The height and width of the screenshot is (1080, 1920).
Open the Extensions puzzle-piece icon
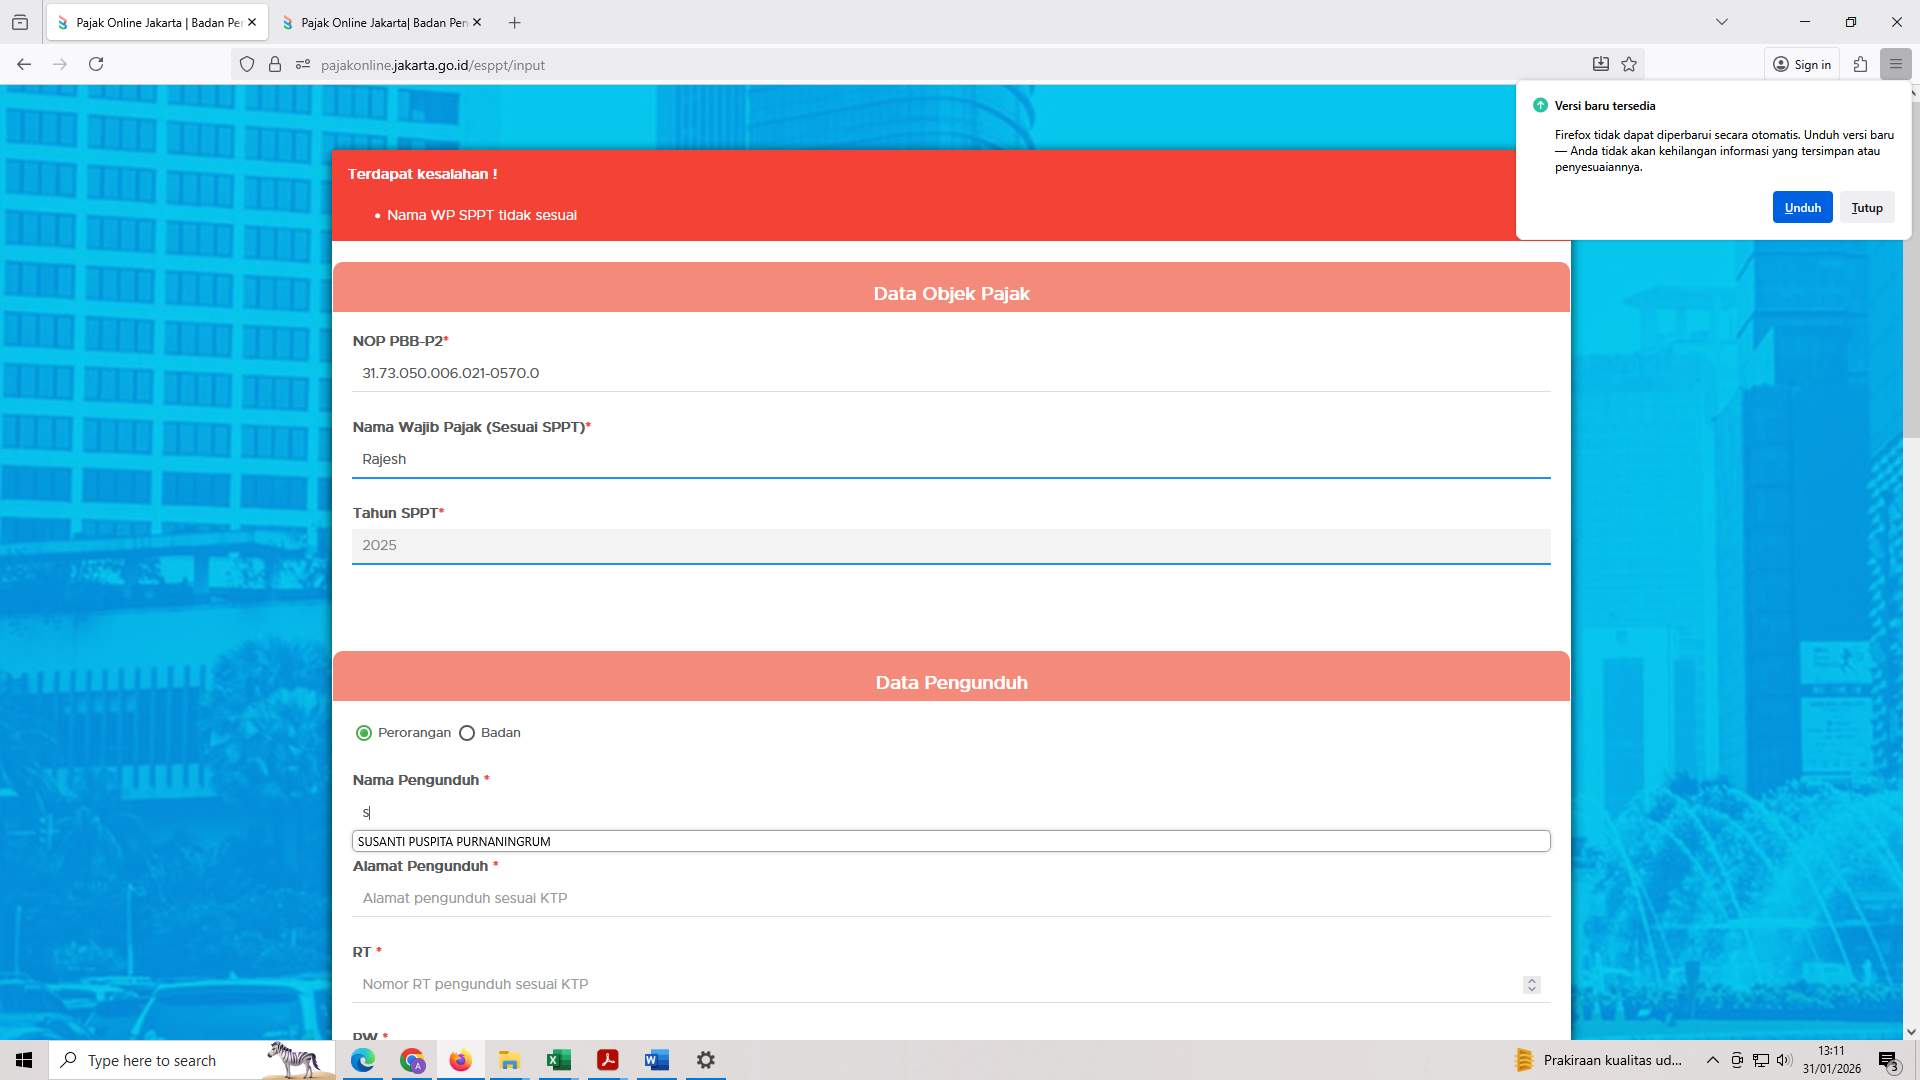(1860, 64)
